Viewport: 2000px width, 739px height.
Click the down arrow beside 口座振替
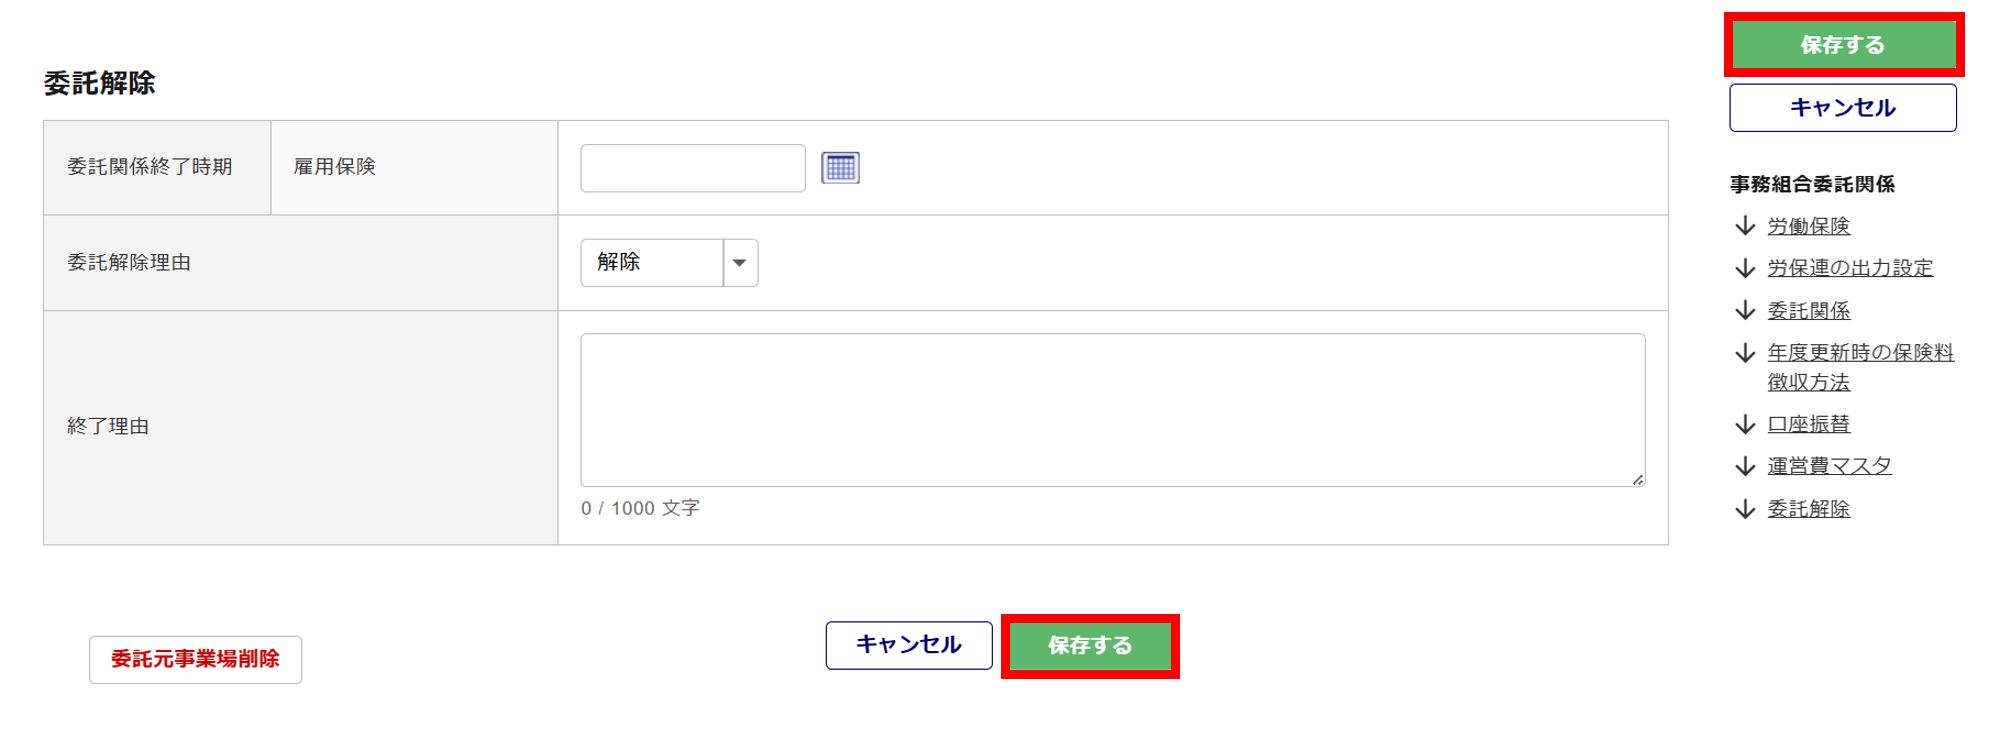point(1745,425)
